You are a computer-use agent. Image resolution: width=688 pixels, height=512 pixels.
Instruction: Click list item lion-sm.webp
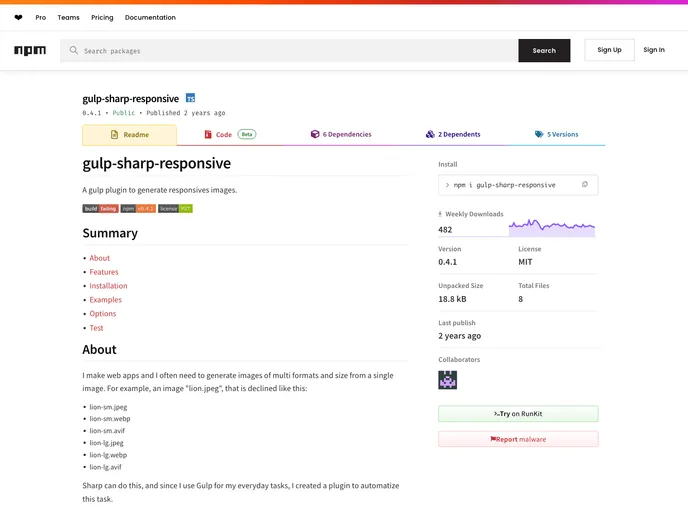(110, 419)
